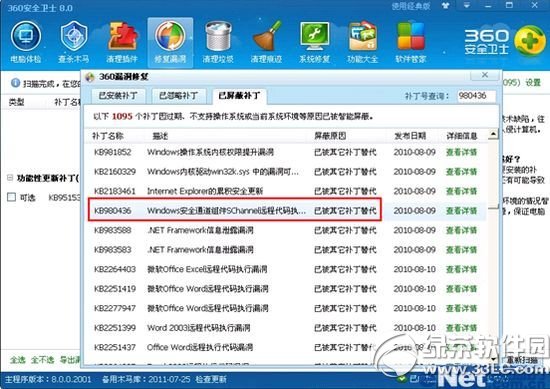Switch to the 已忽略补丁 tab
Image resolution: width=550 pixels, height=389 pixels.
click(179, 96)
